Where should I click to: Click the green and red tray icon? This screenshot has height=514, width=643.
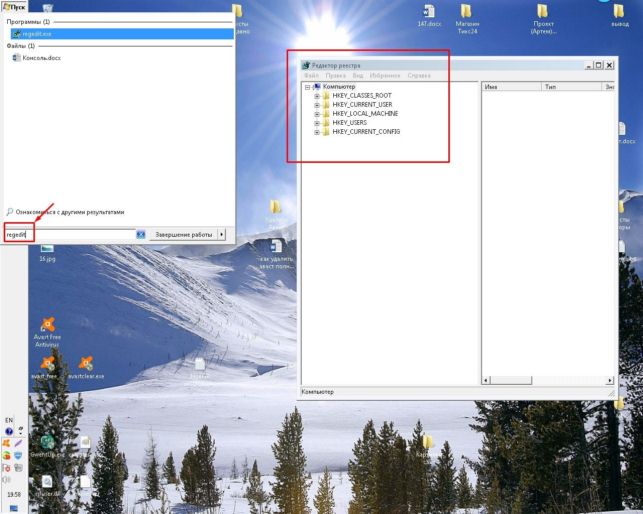6,456
